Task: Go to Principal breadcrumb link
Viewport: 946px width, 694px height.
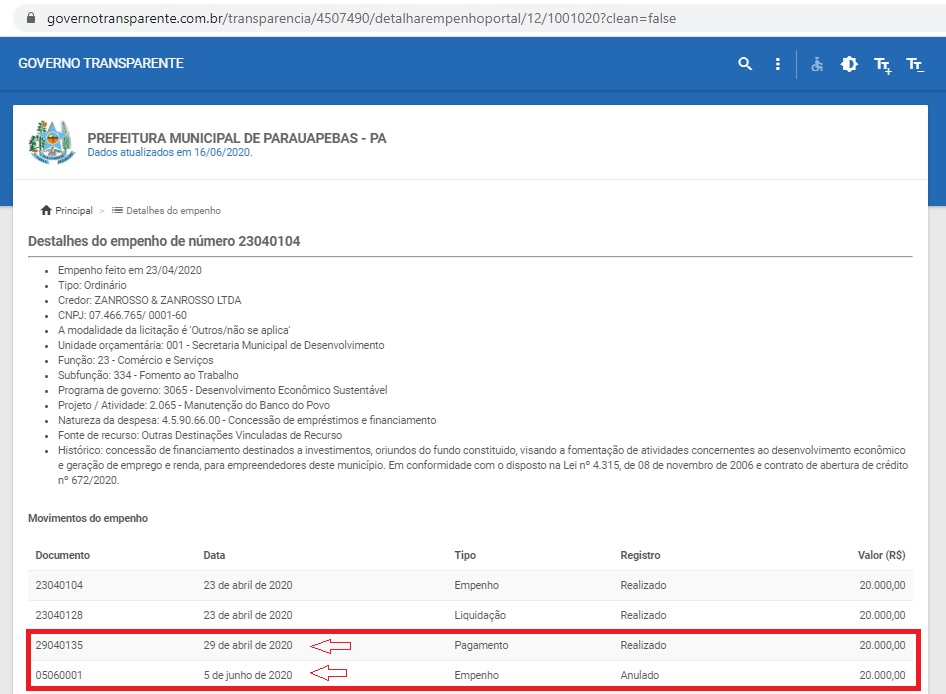Action: point(74,211)
